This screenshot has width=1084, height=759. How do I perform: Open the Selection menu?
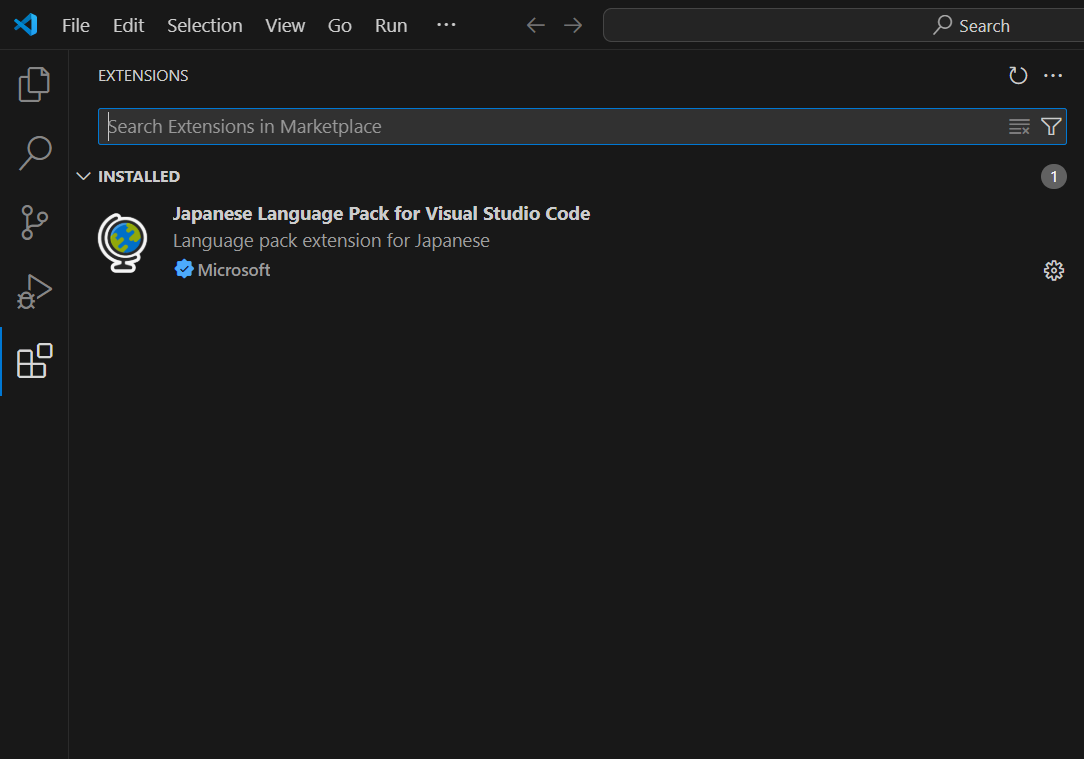click(x=205, y=26)
